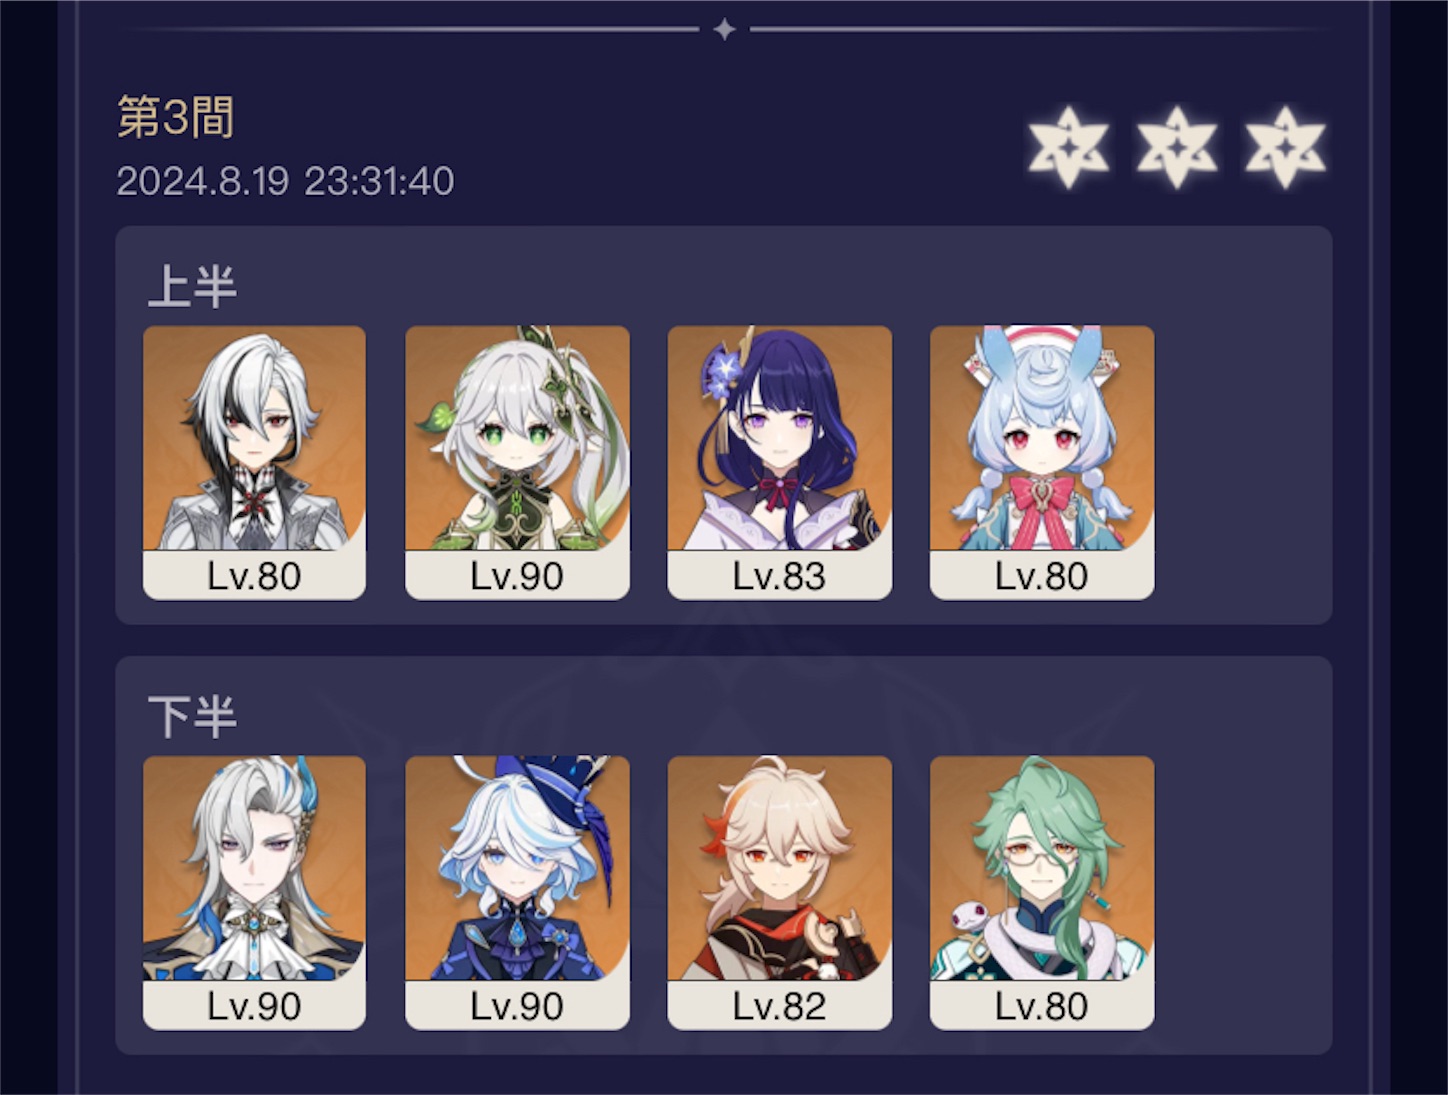This screenshot has height=1095, width=1448.
Task: Click the Lv.82 level label
Action: coord(779,1006)
